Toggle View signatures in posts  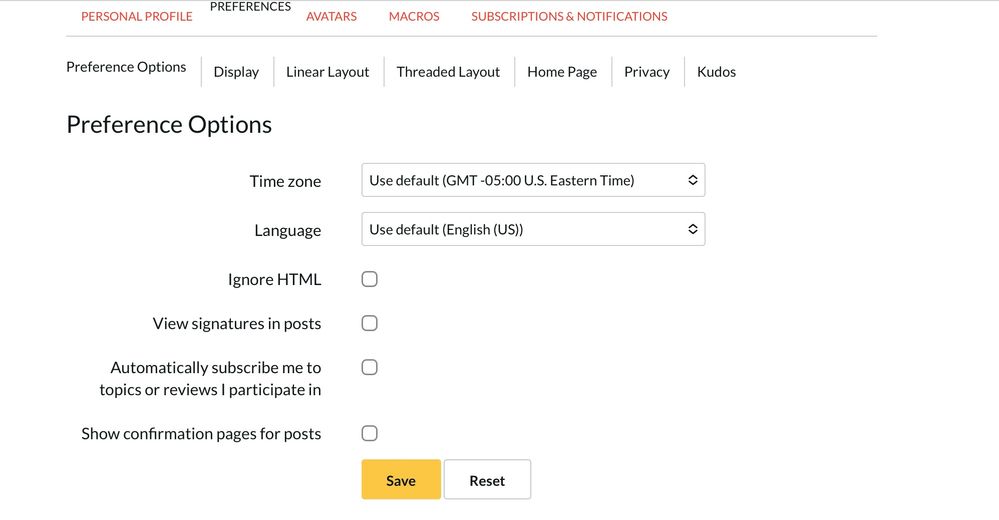[369, 323]
